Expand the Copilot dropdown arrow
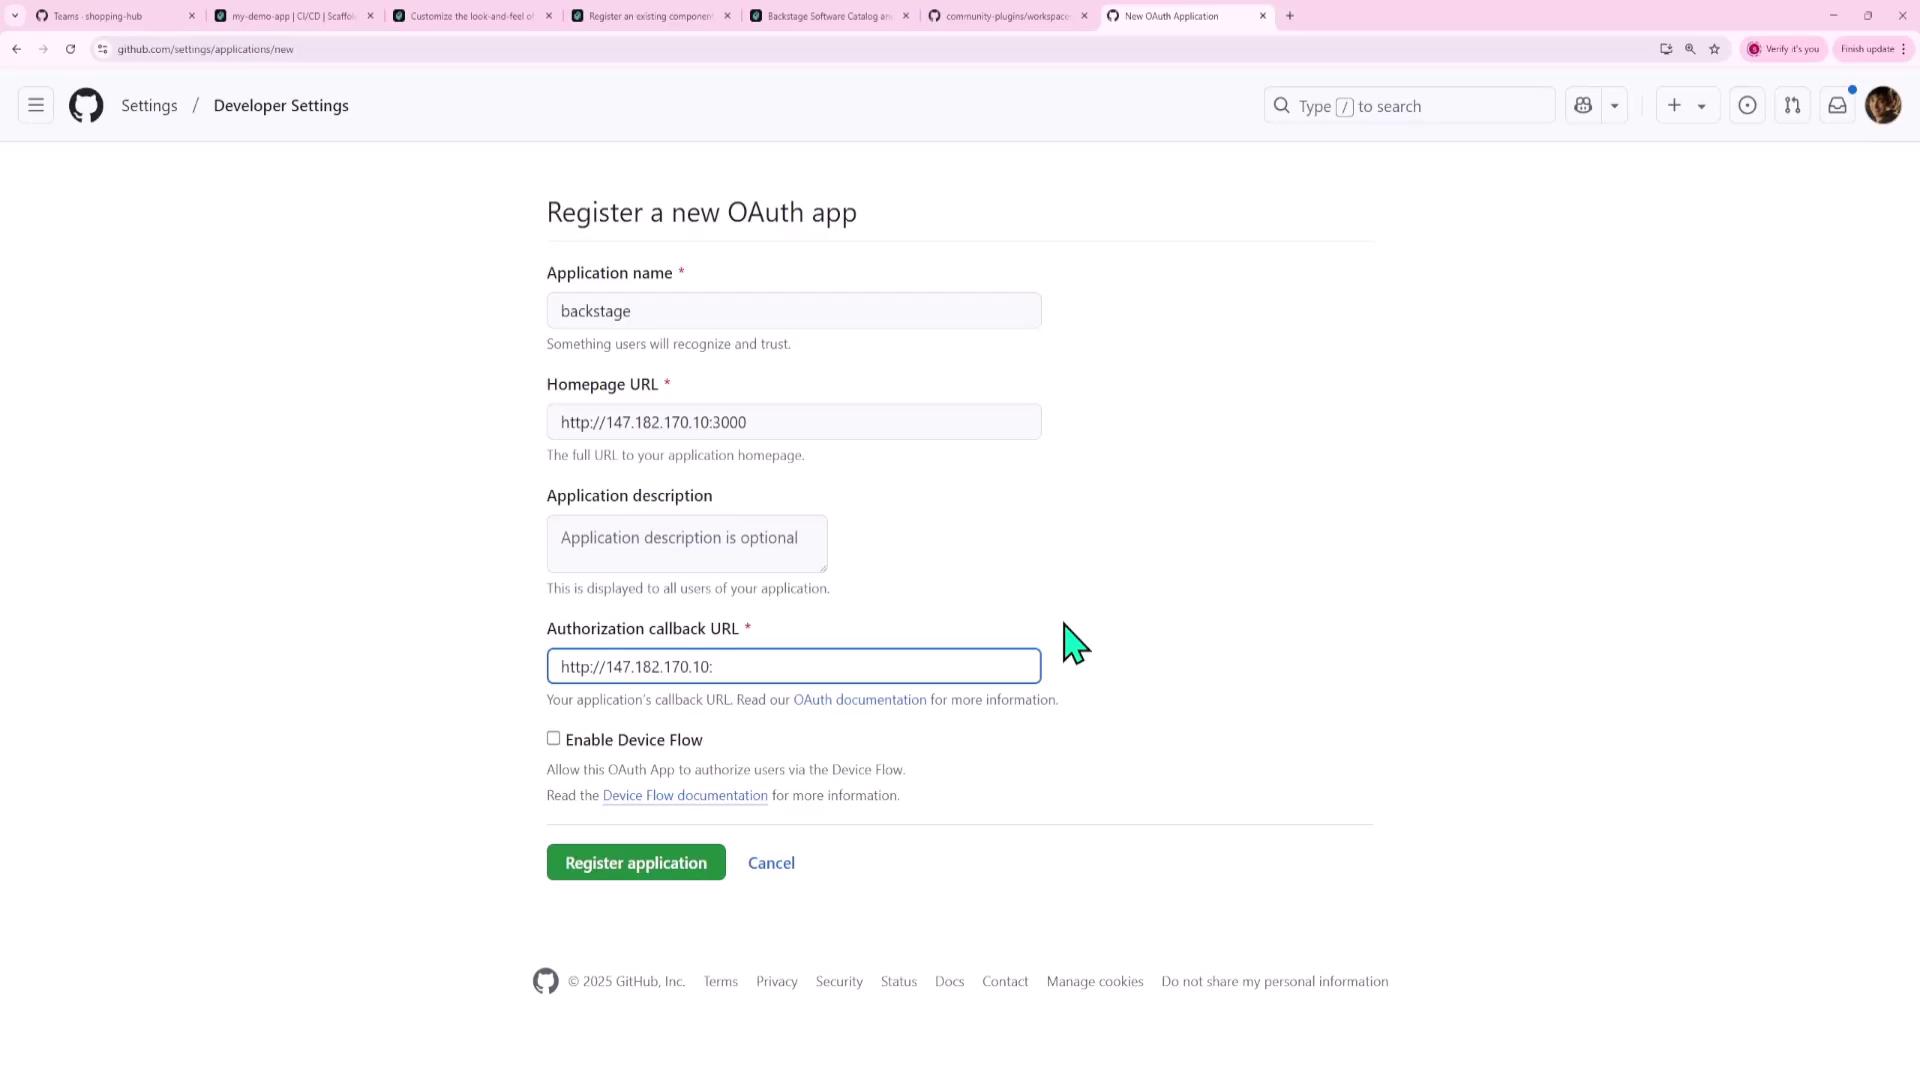This screenshot has height=1080, width=1920. (1614, 105)
